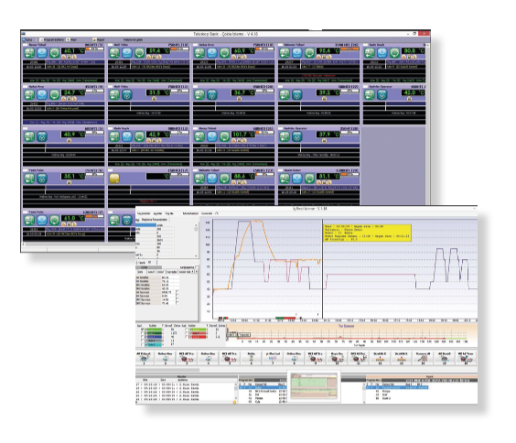Click the gray button above the sample fields
The height and width of the screenshot is (443, 516).
[149, 267]
